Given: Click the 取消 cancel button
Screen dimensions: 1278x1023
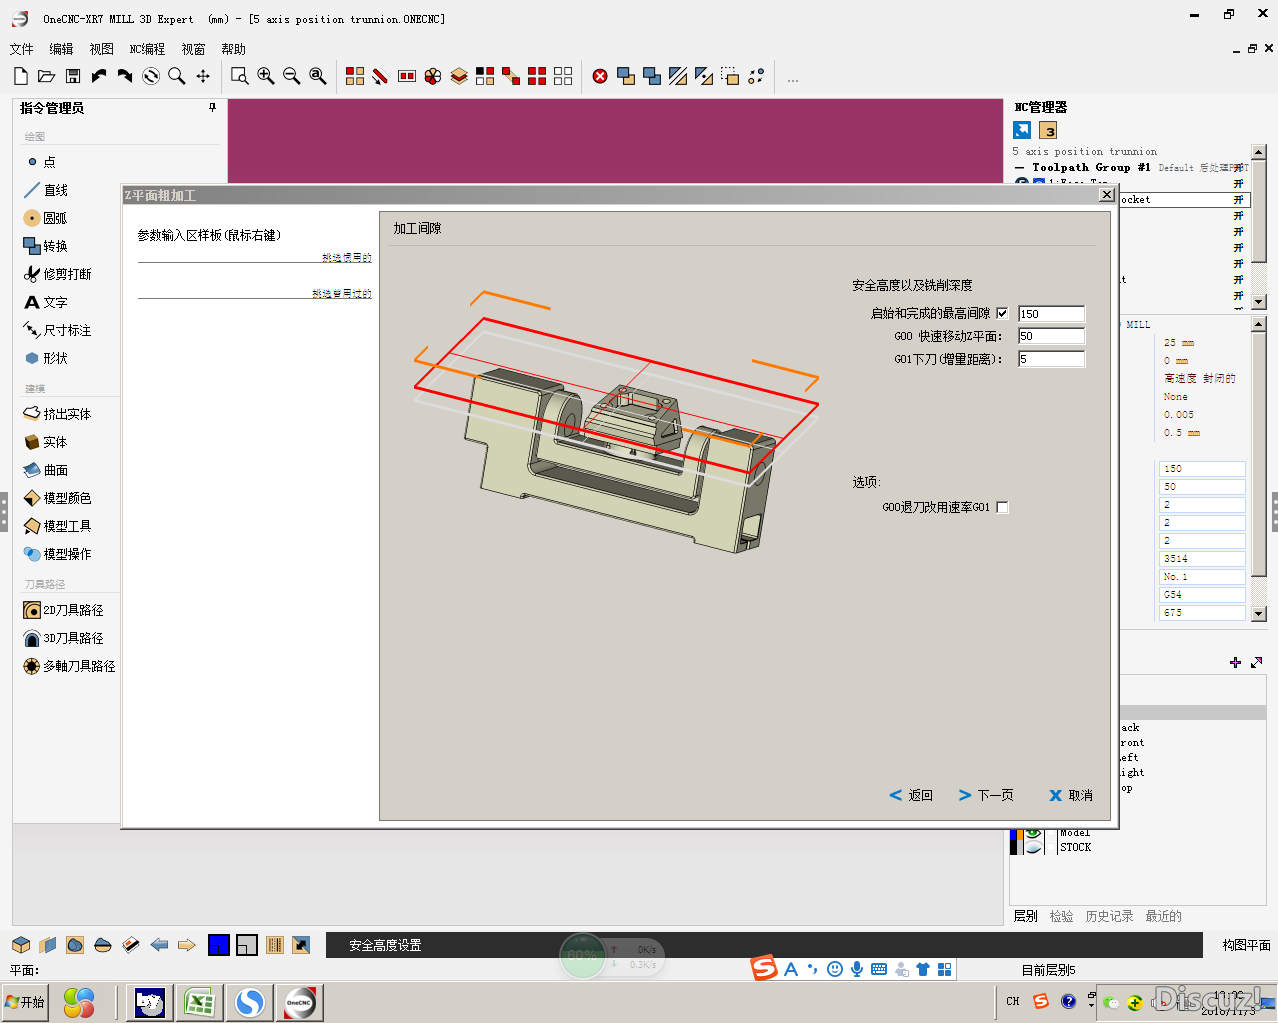Looking at the screenshot, I should pyautogui.click(x=1071, y=795).
